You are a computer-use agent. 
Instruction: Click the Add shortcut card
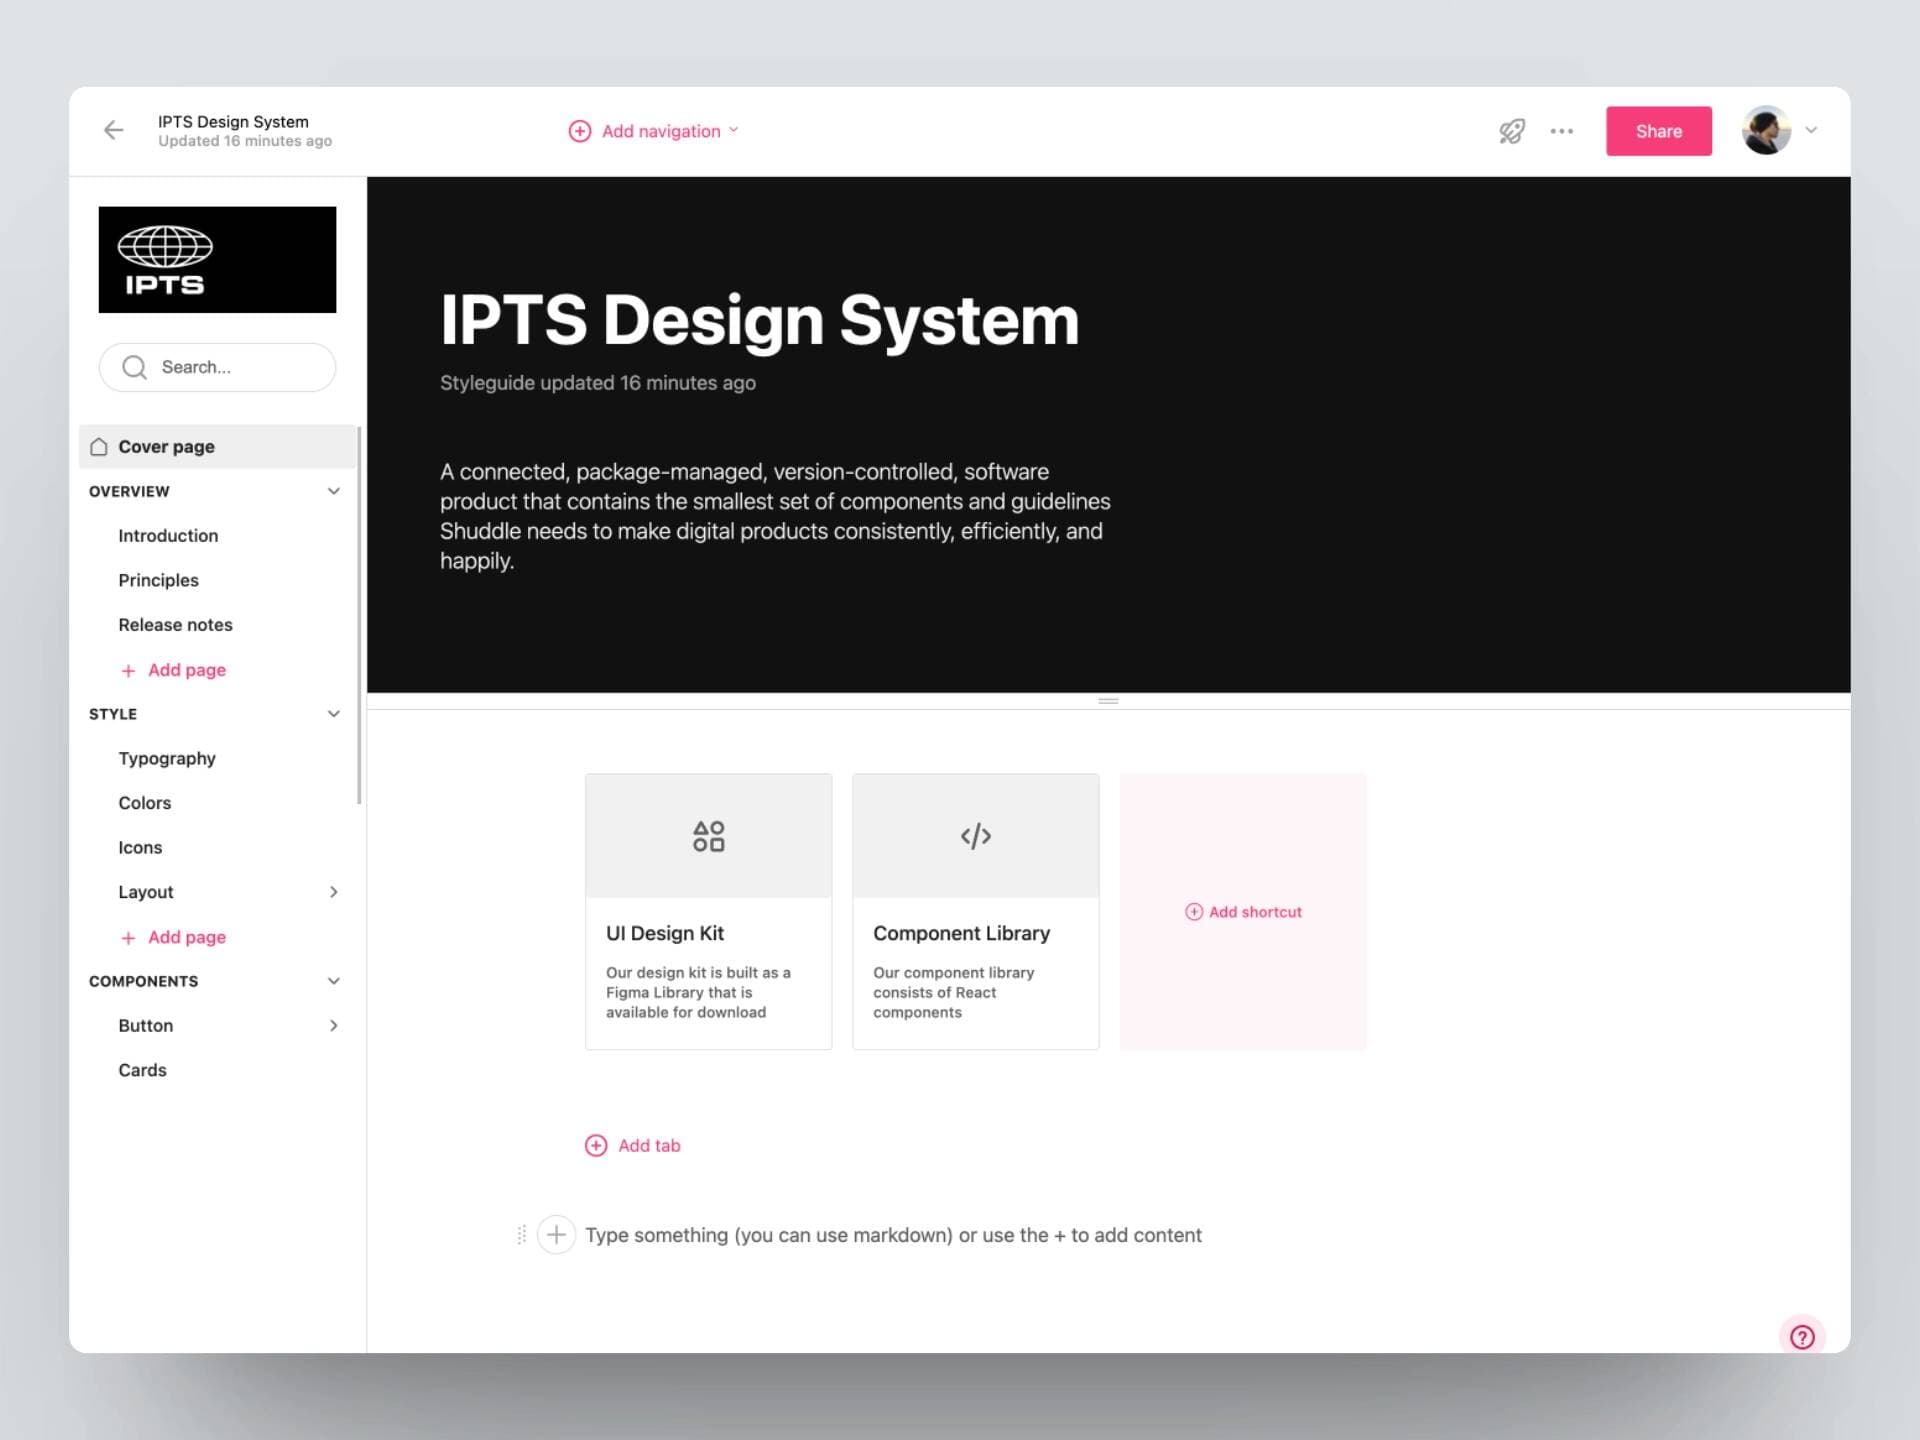click(1243, 912)
